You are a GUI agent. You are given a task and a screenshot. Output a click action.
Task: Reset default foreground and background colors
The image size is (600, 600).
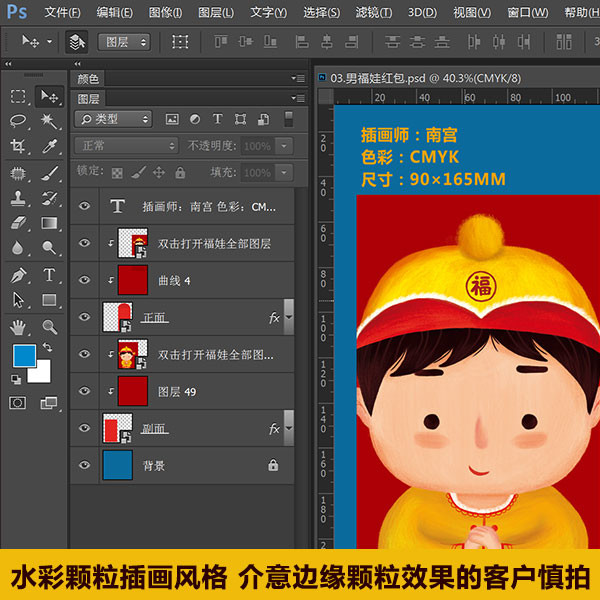[x=16, y=380]
